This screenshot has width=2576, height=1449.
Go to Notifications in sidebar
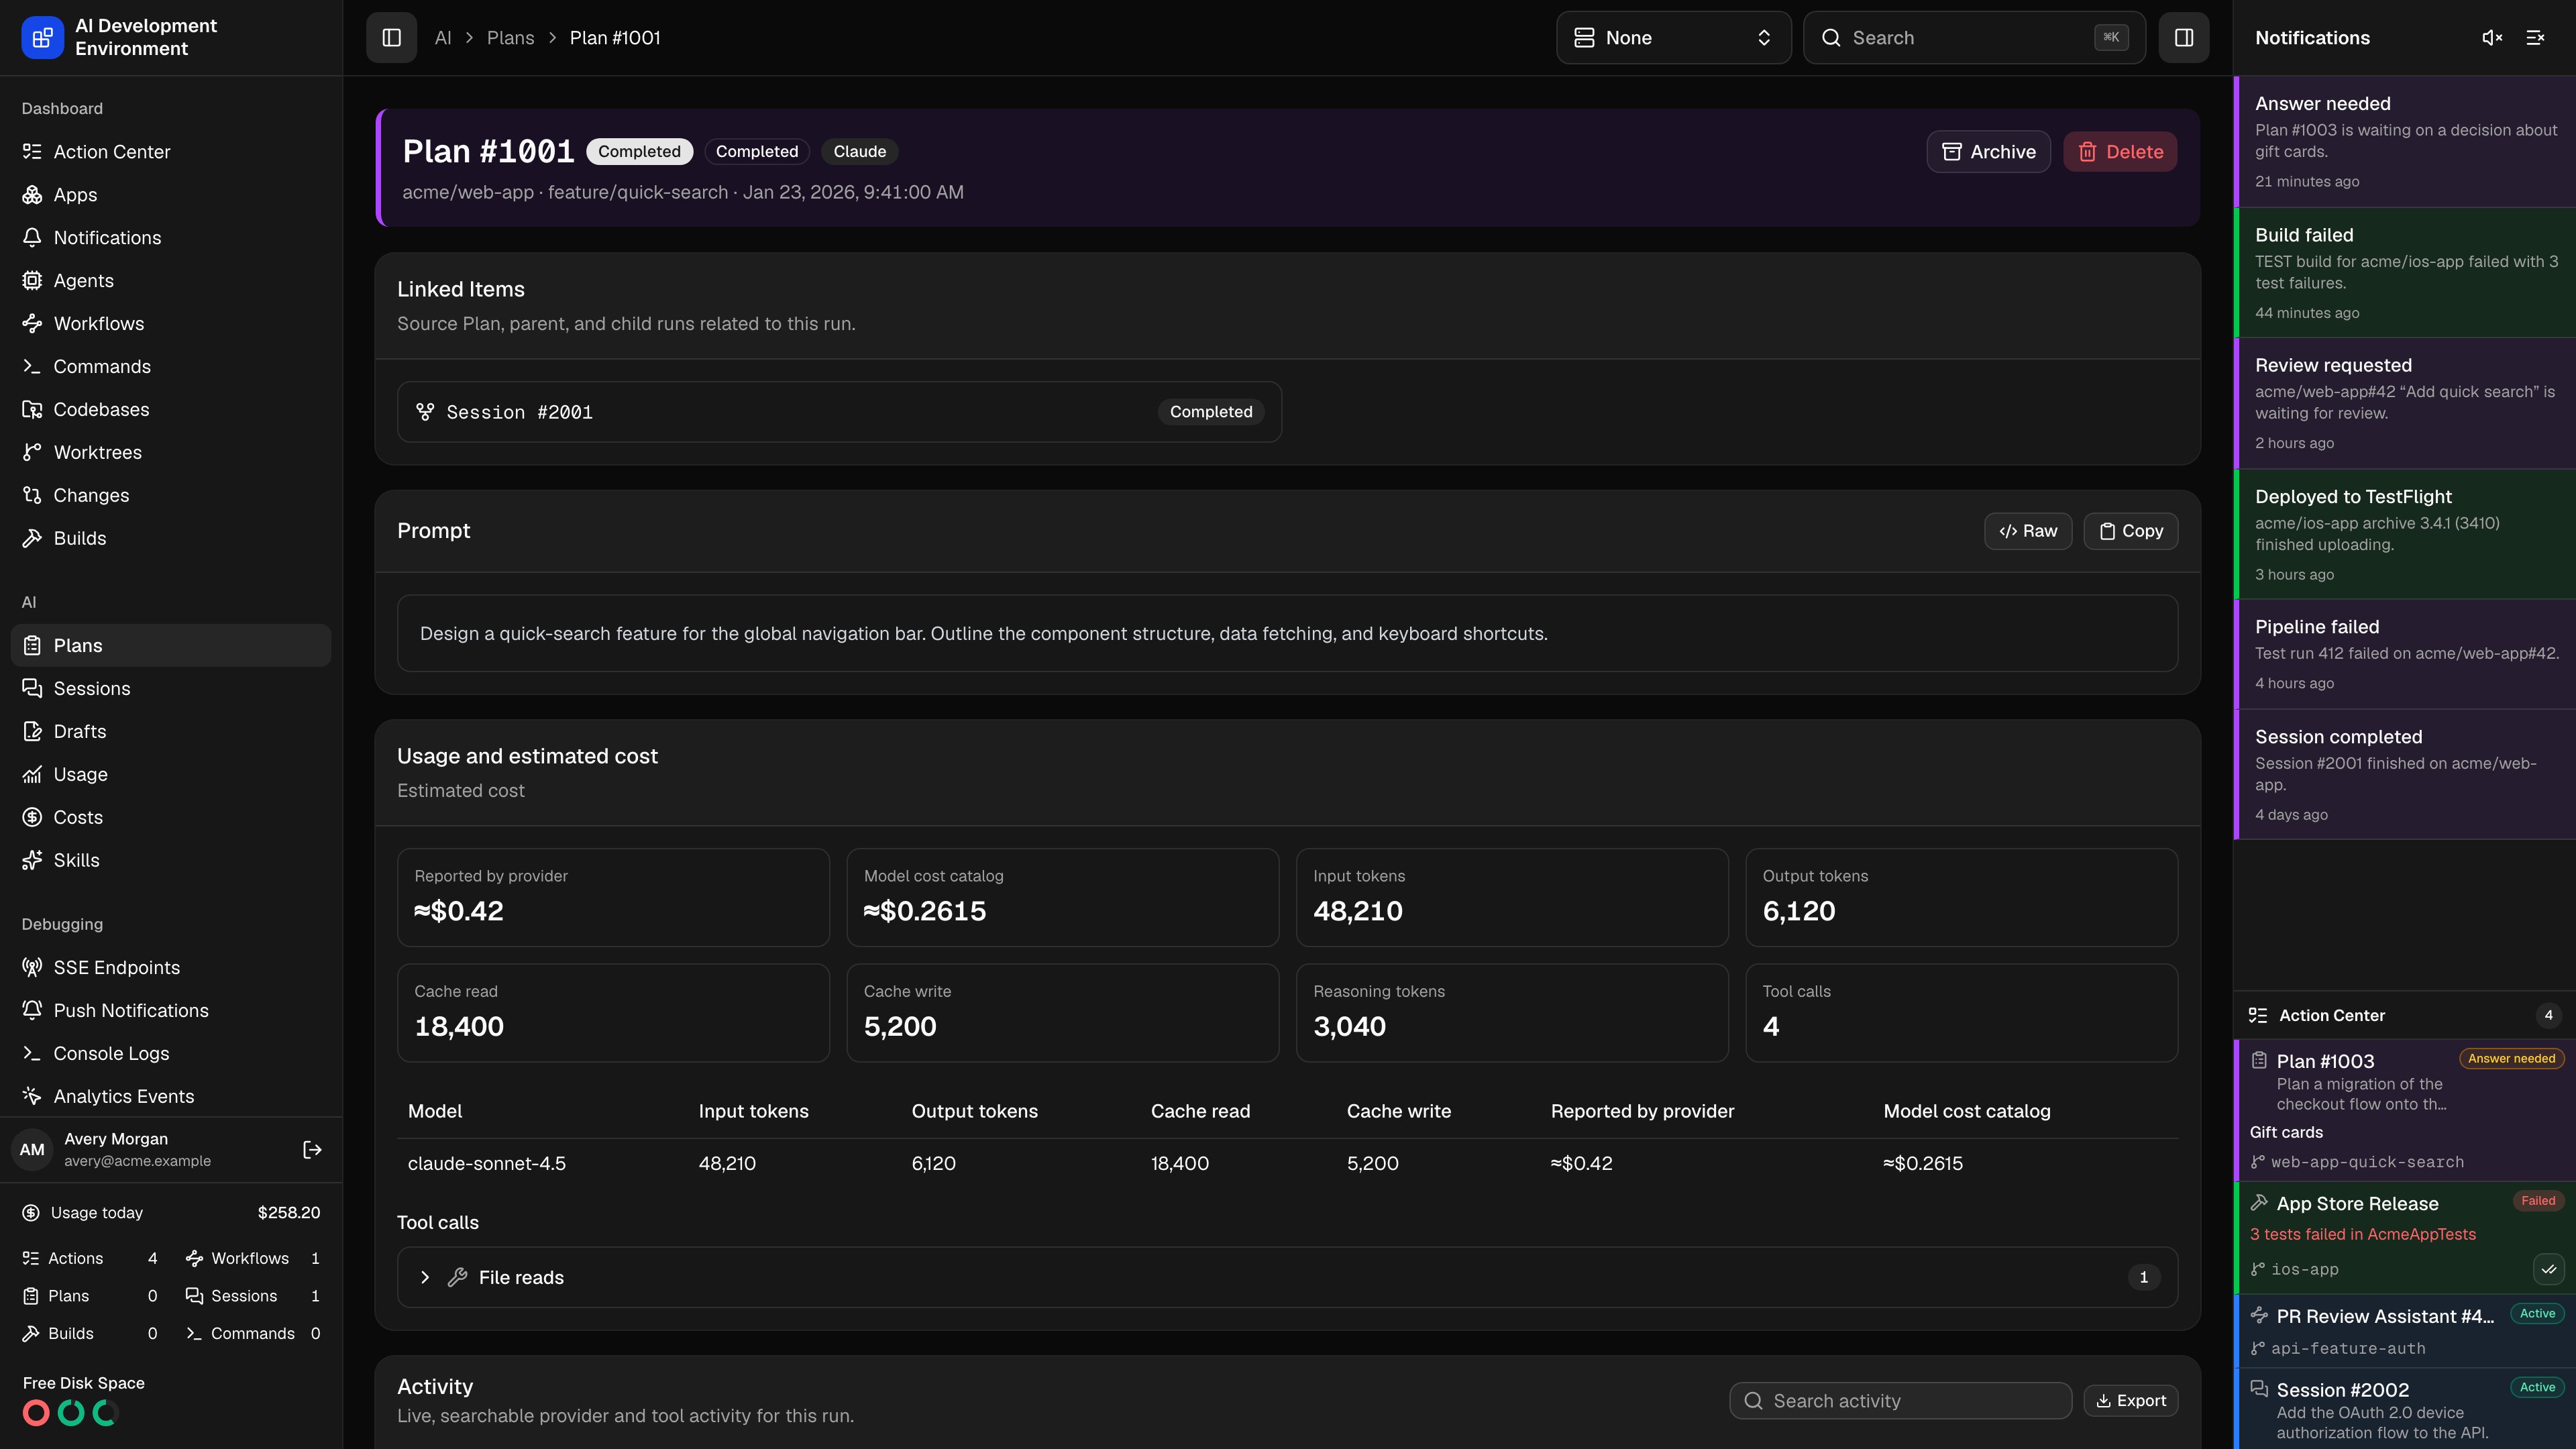coord(171,238)
